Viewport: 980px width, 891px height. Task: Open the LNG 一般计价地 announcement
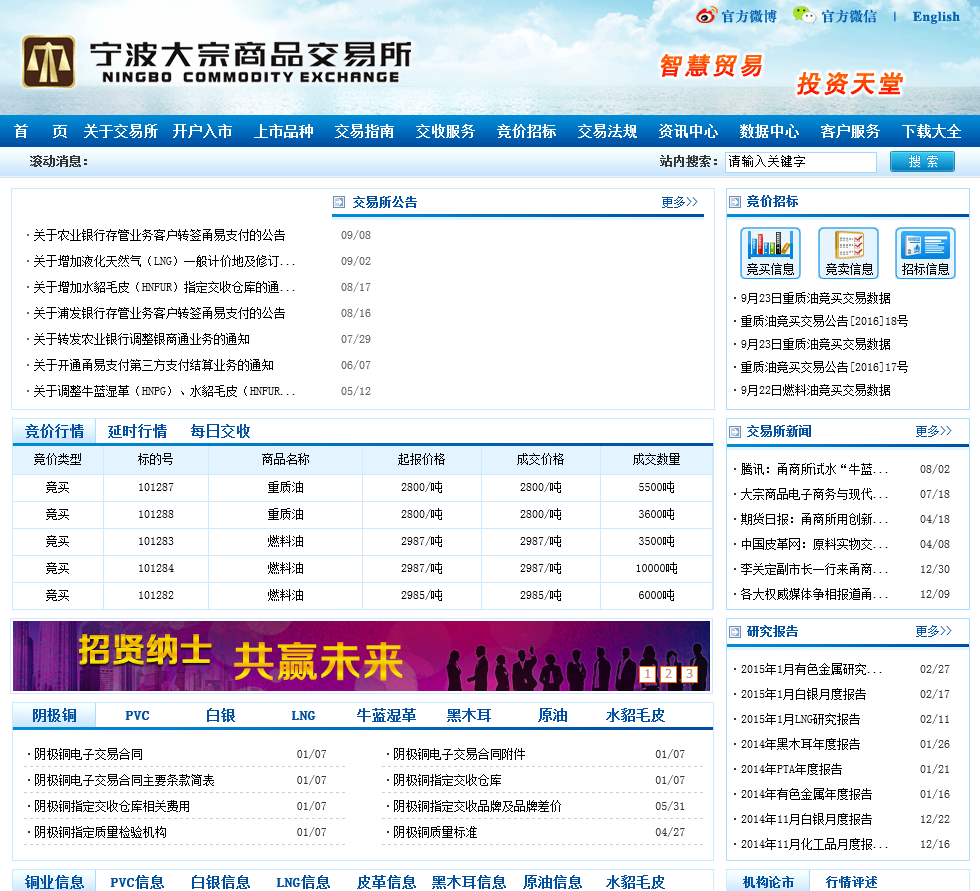164,261
